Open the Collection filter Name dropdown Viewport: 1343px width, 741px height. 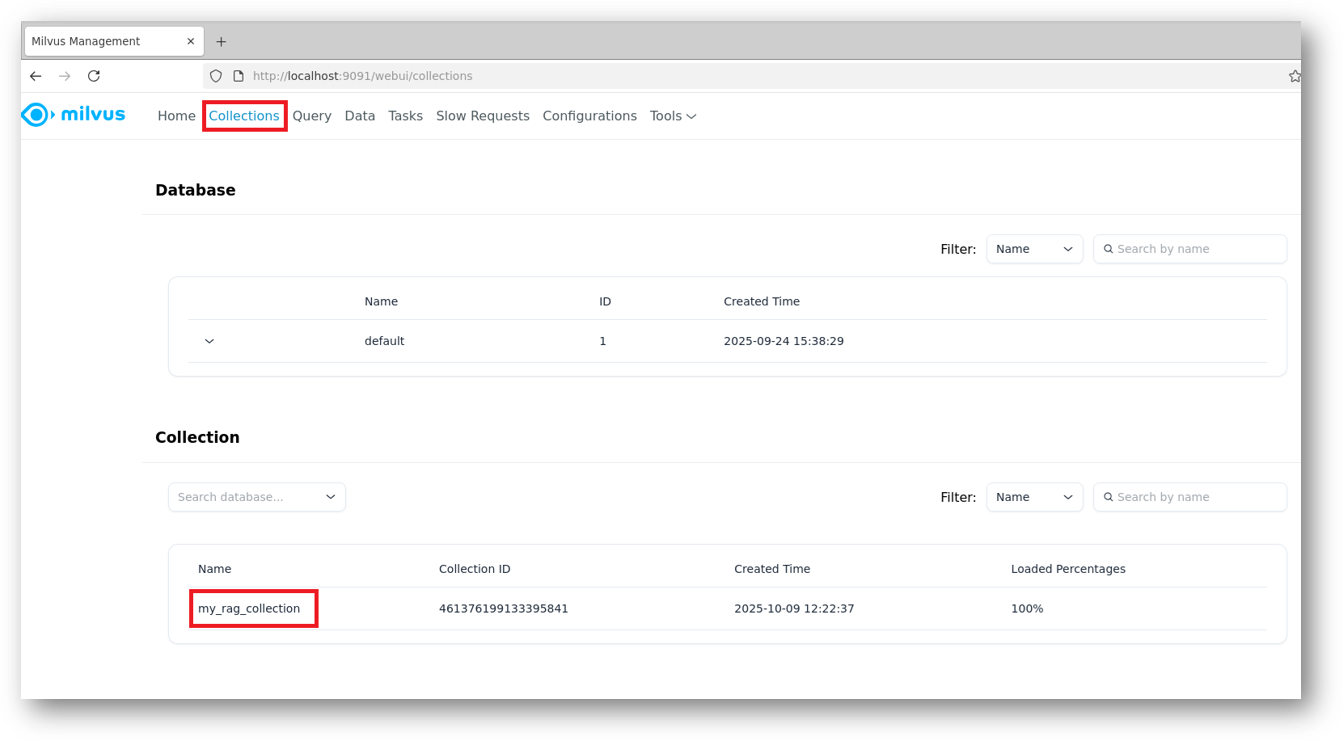point(1034,497)
